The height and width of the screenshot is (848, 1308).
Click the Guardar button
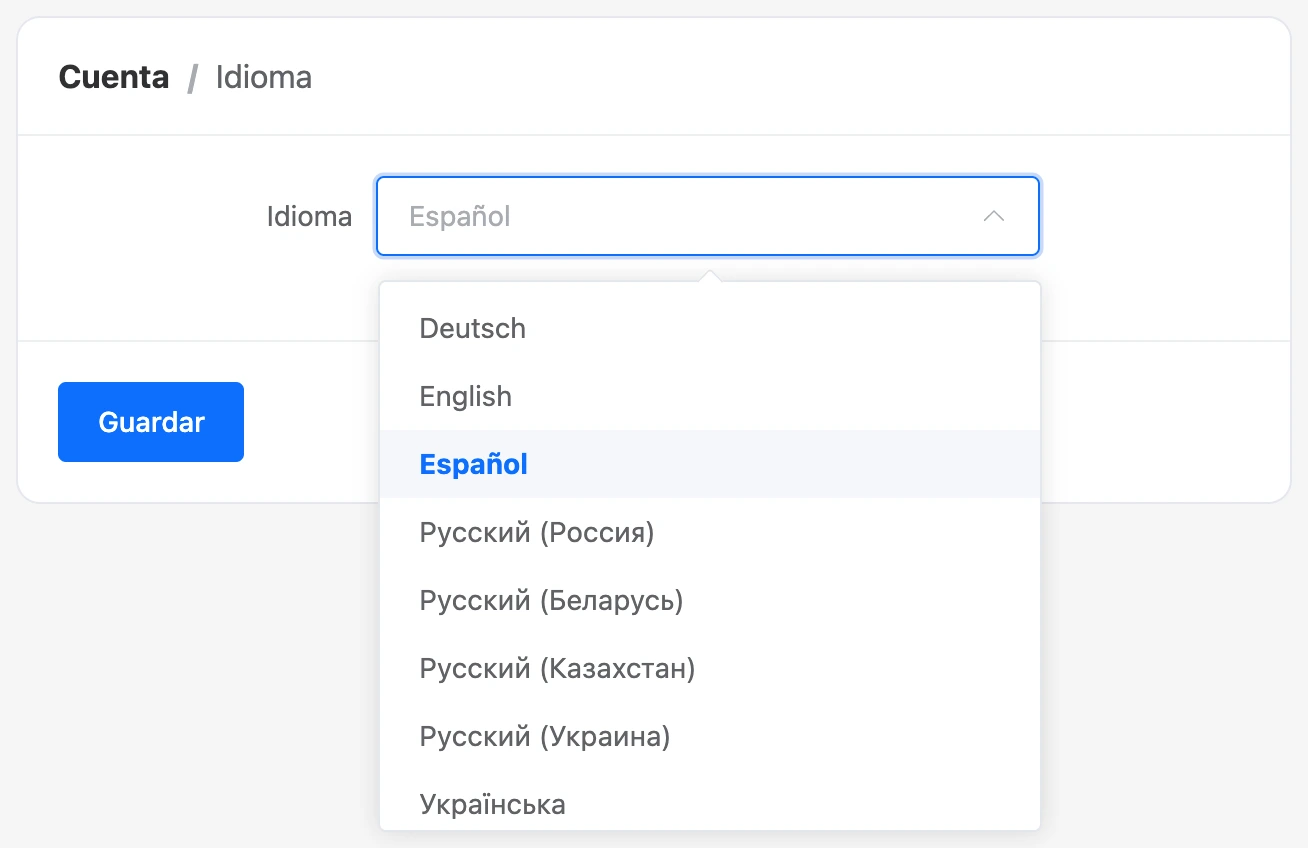coord(151,422)
